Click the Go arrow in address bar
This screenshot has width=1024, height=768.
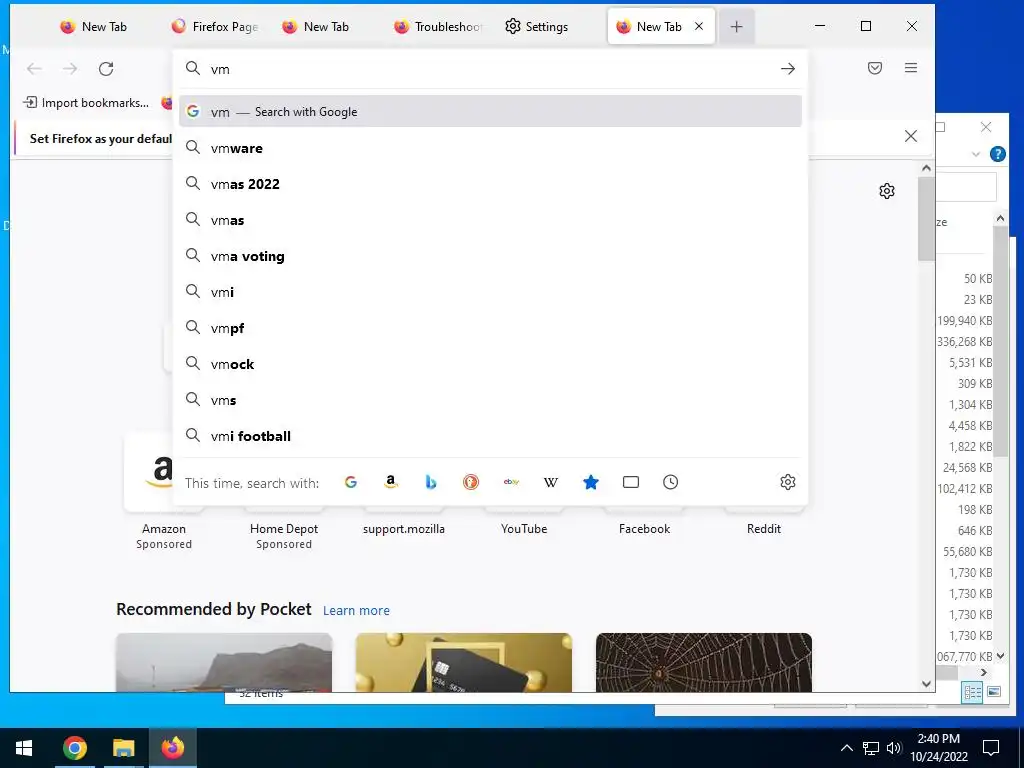(x=788, y=69)
